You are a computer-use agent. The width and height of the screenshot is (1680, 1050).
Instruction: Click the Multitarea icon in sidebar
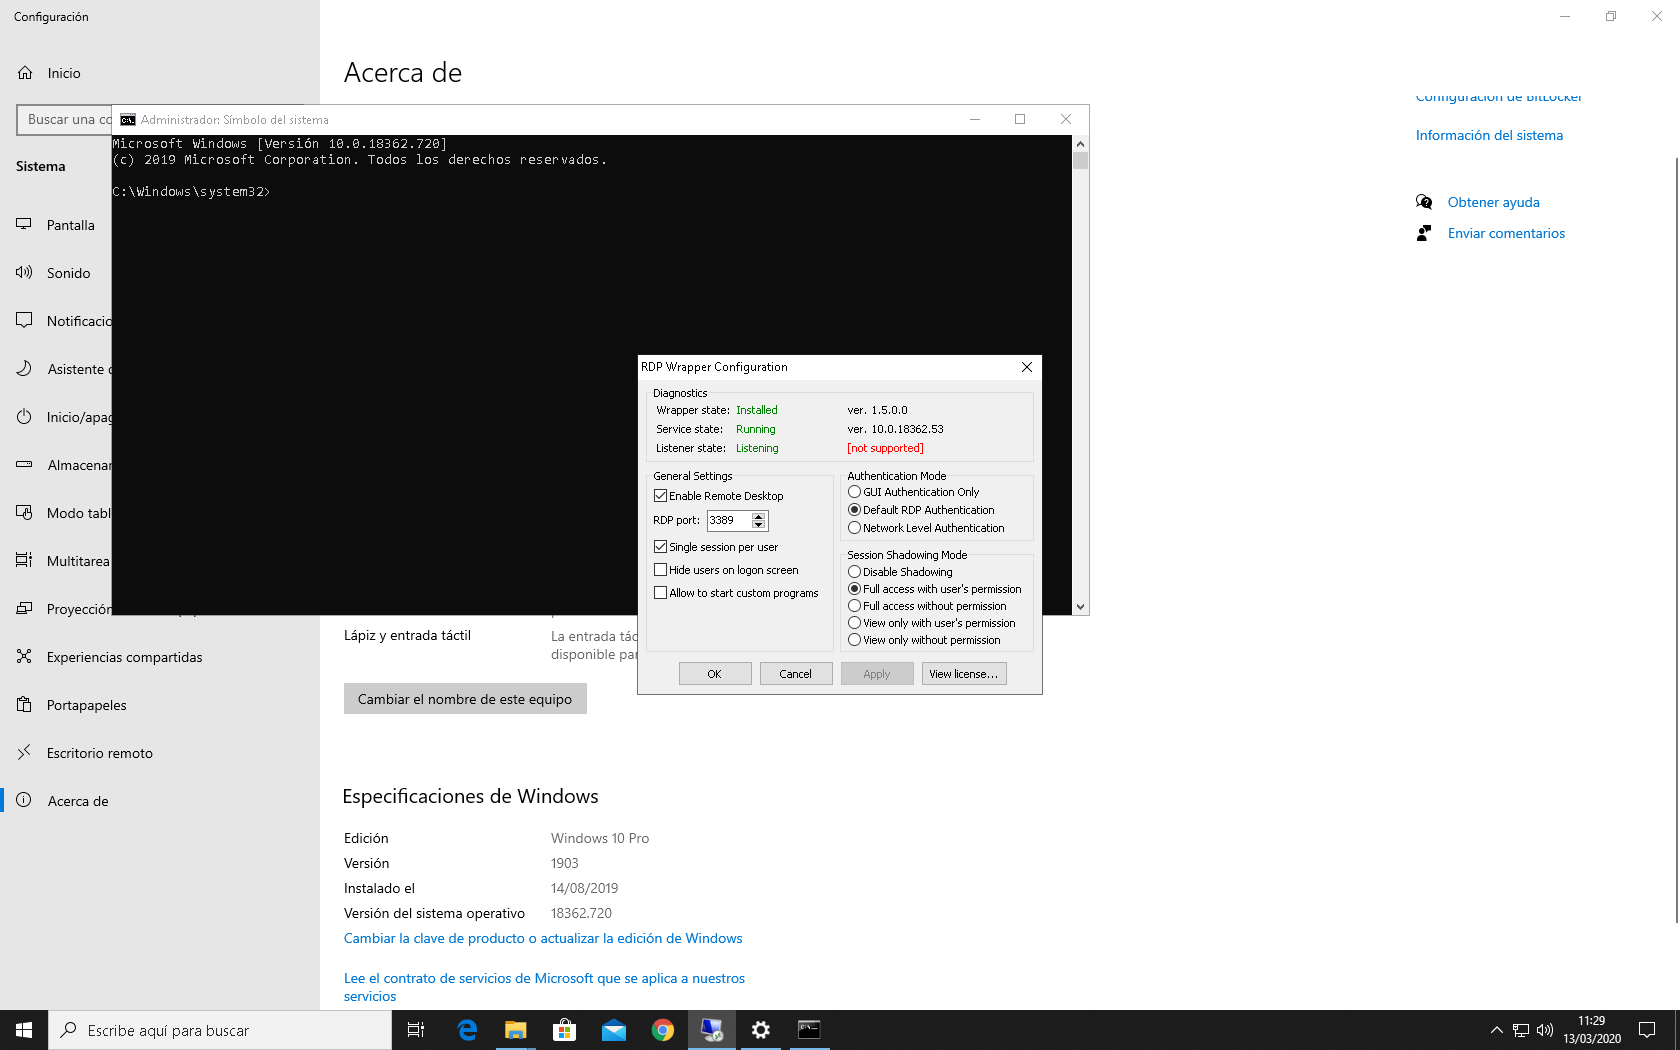(x=24, y=561)
